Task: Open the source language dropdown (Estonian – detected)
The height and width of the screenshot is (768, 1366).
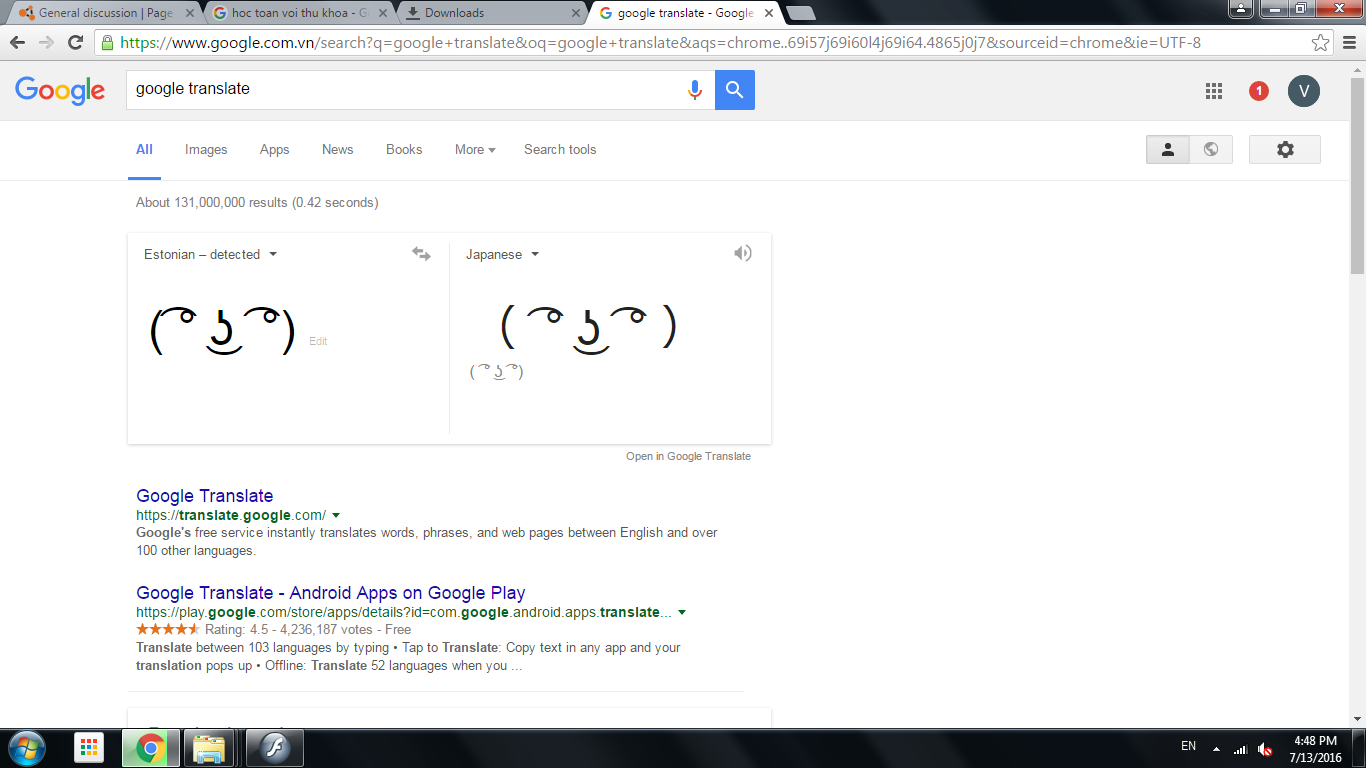Action: click(x=210, y=254)
